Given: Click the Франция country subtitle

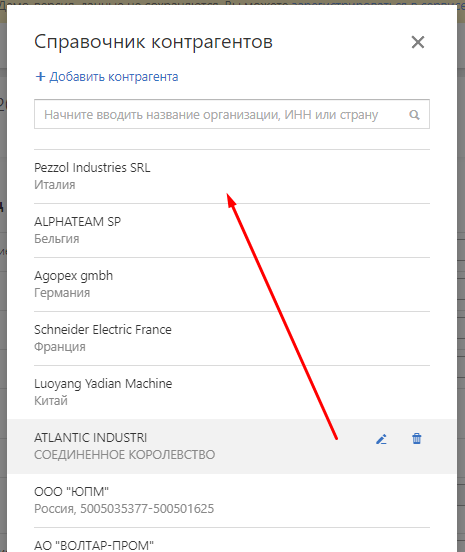Looking at the screenshot, I should tap(60, 347).
